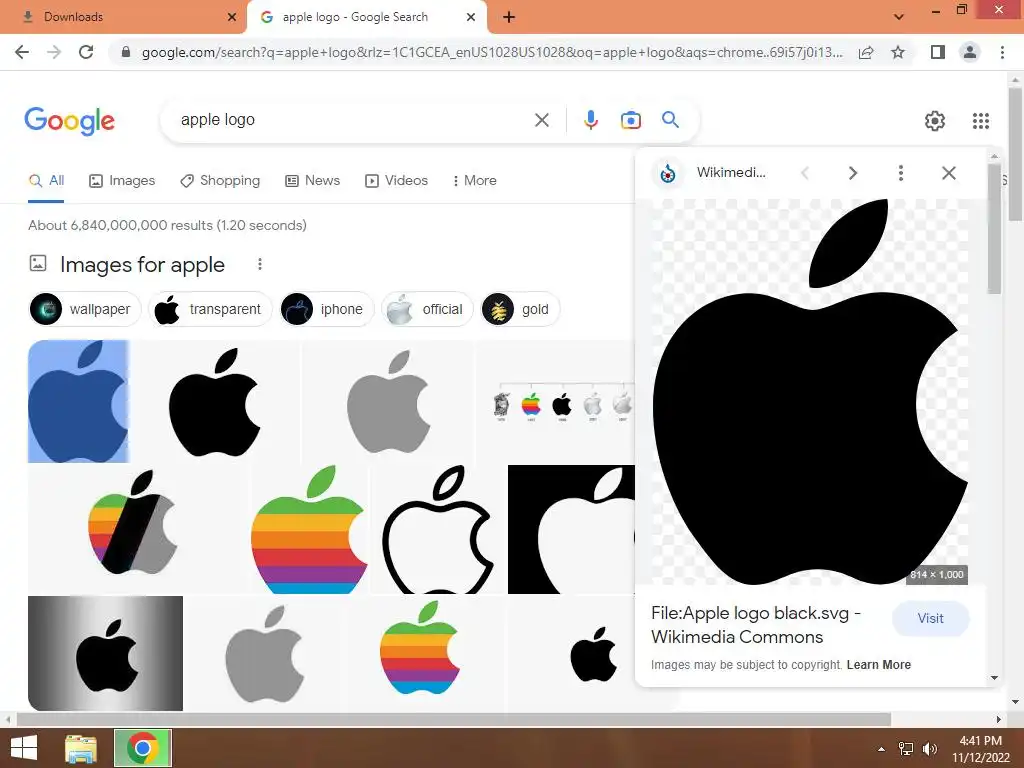
Task: Open File:Apple logo black.svg title link
Action: [x=756, y=625]
